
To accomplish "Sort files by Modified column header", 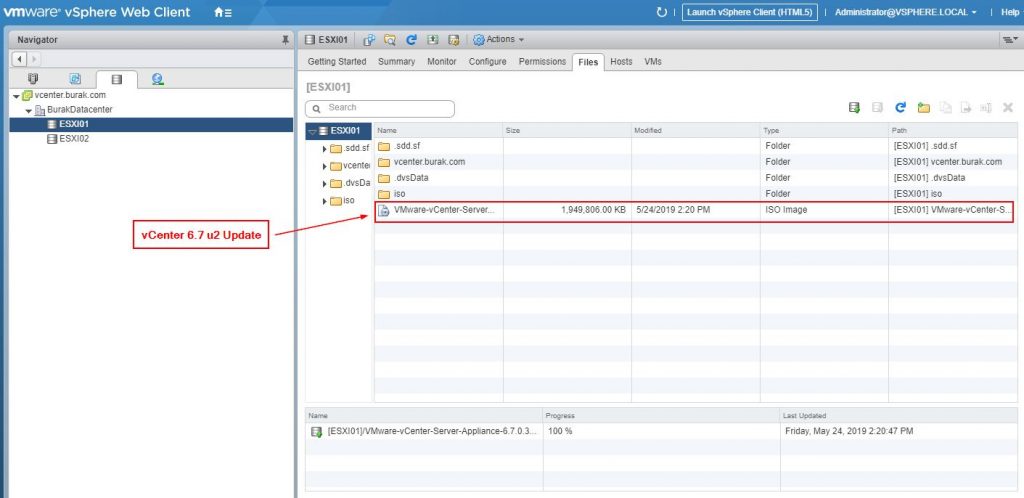I will click(x=696, y=131).
